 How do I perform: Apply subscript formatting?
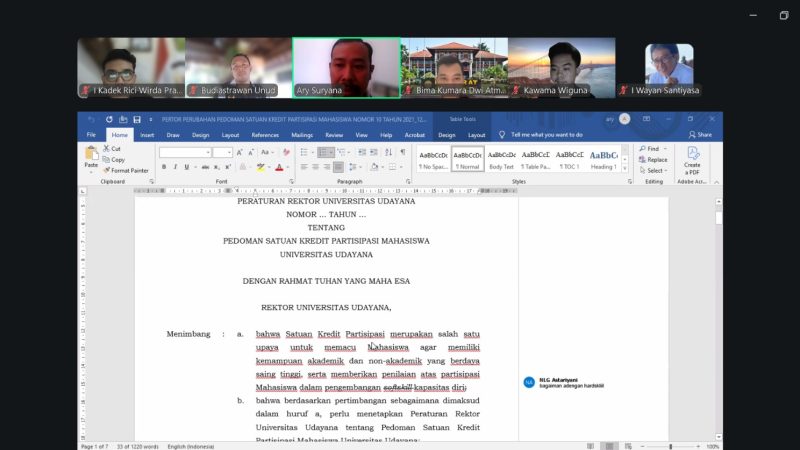216,167
